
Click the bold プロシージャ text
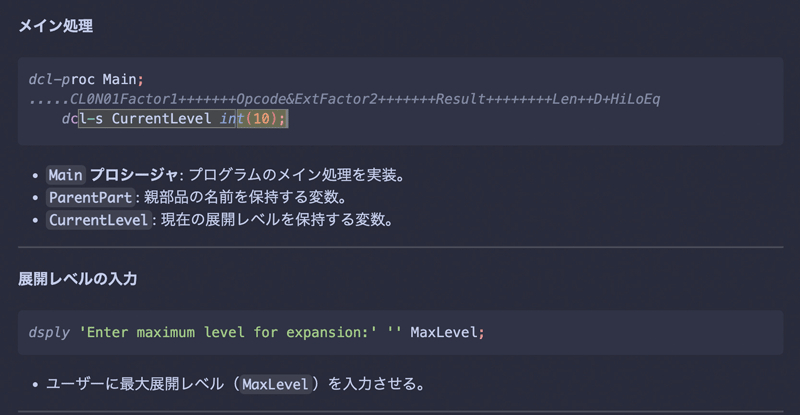point(134,175)
